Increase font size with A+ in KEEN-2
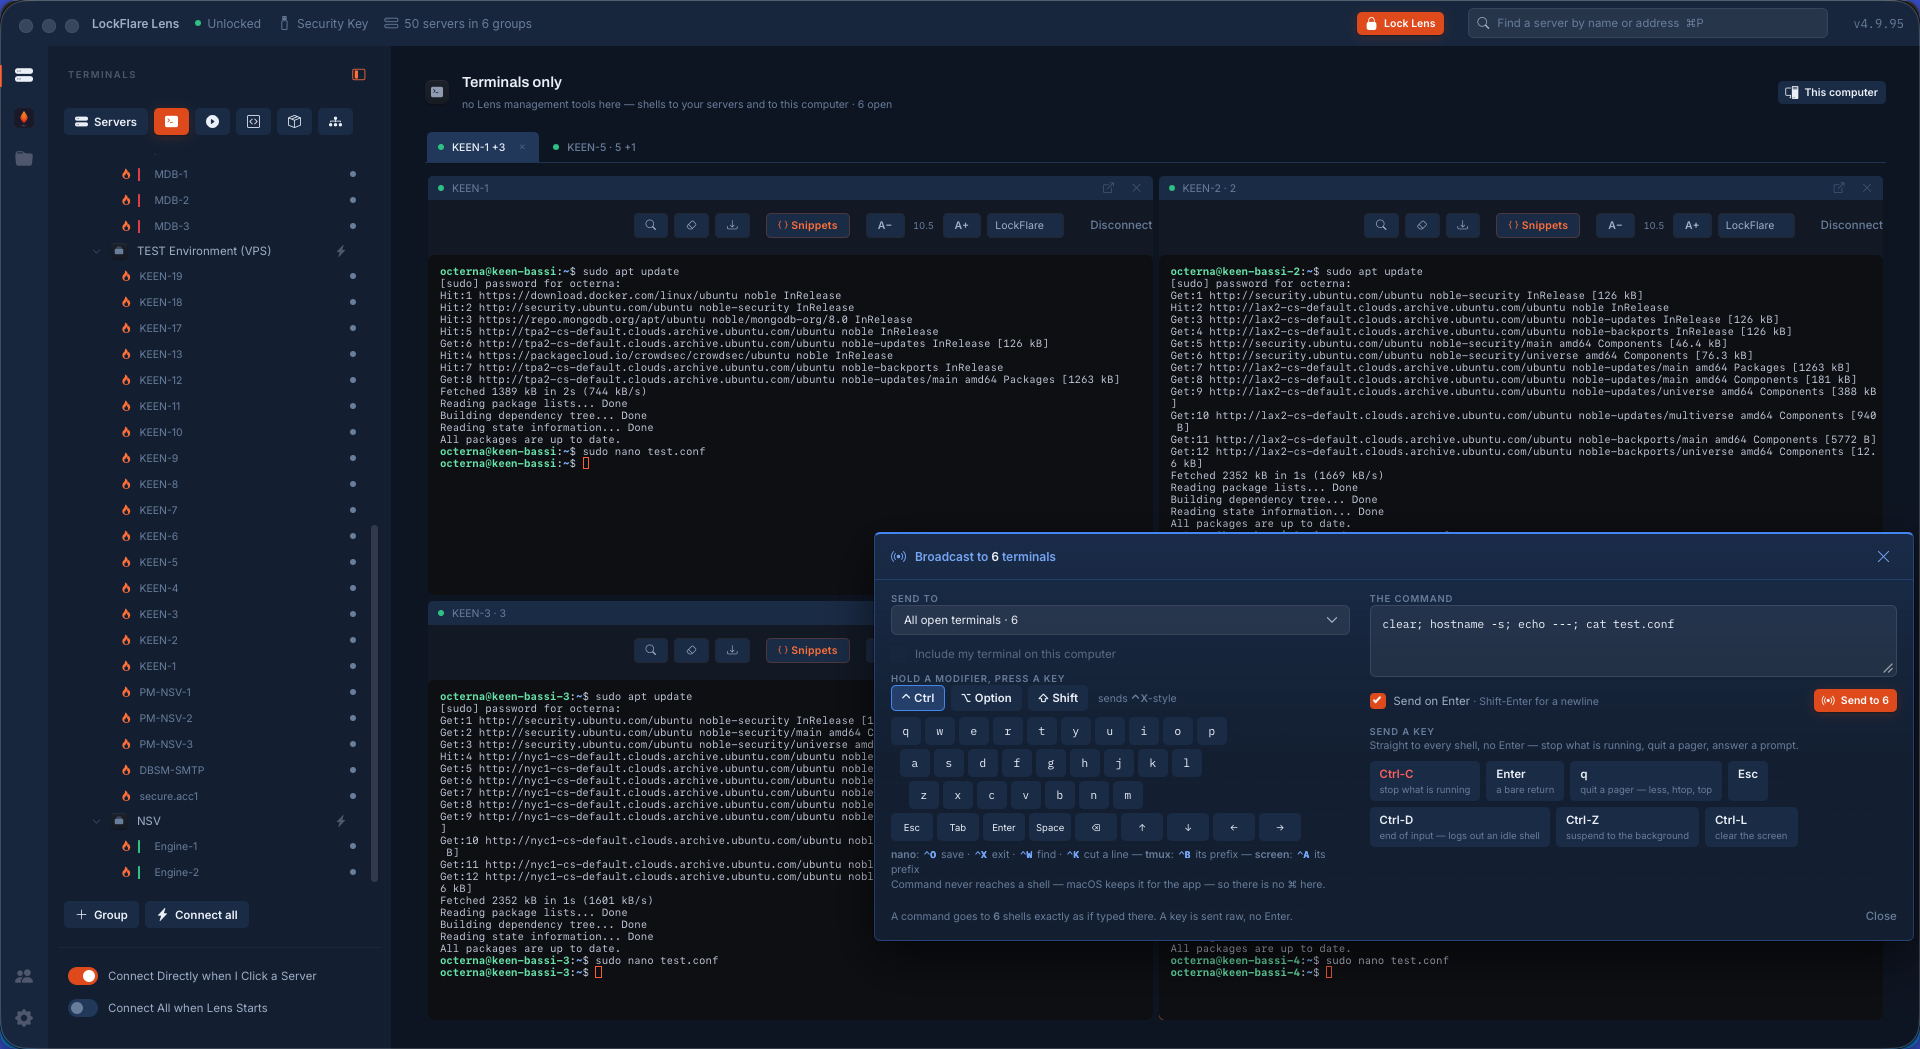This screenshot has width=1920, height=1049. [x=1692, y=226]
